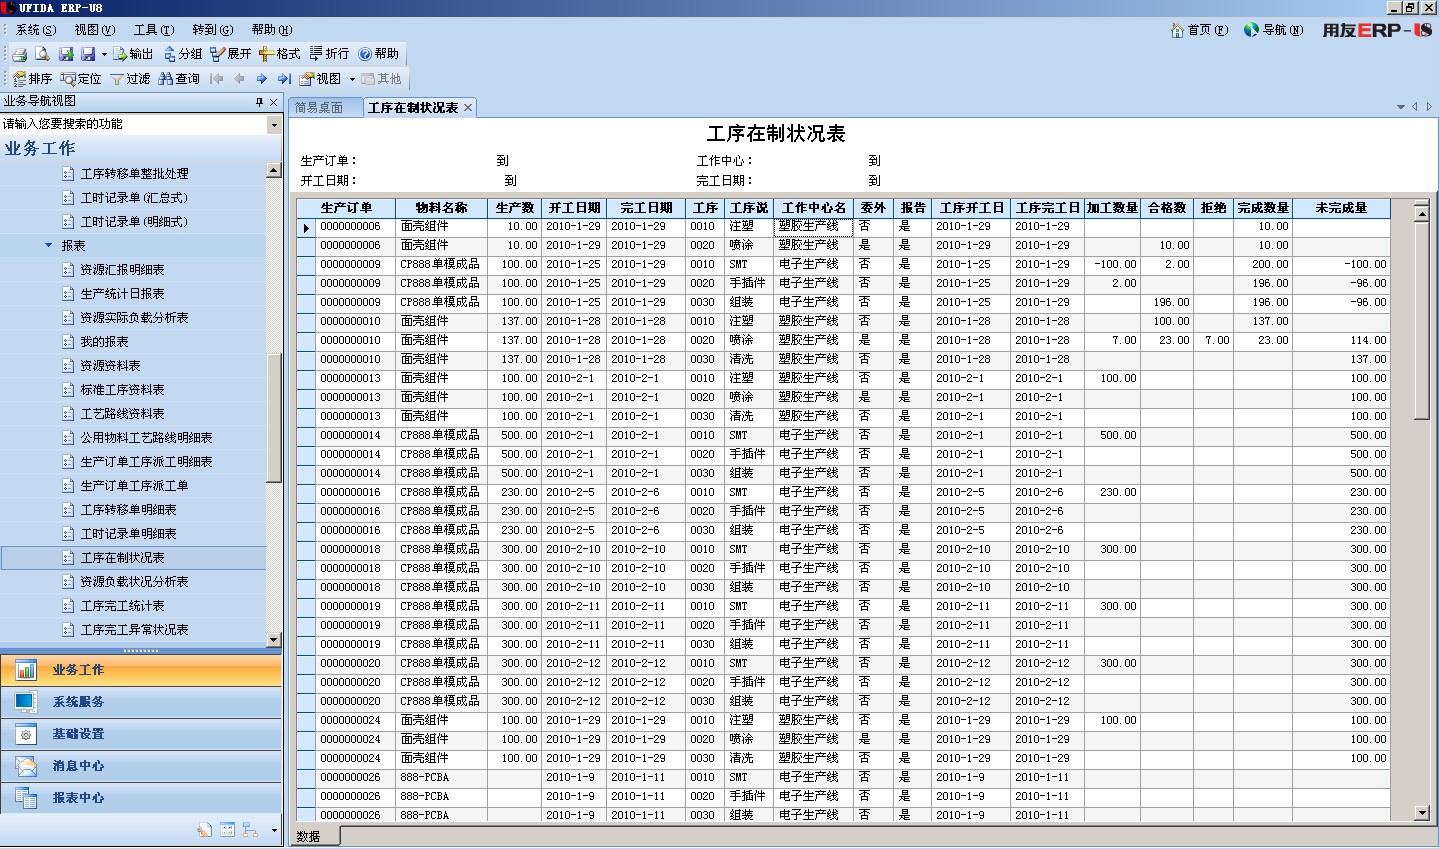Open 生产订单工序派工单 report
Image resolution: width=1439 pixels, height=849 pixels.
[134, 486]
